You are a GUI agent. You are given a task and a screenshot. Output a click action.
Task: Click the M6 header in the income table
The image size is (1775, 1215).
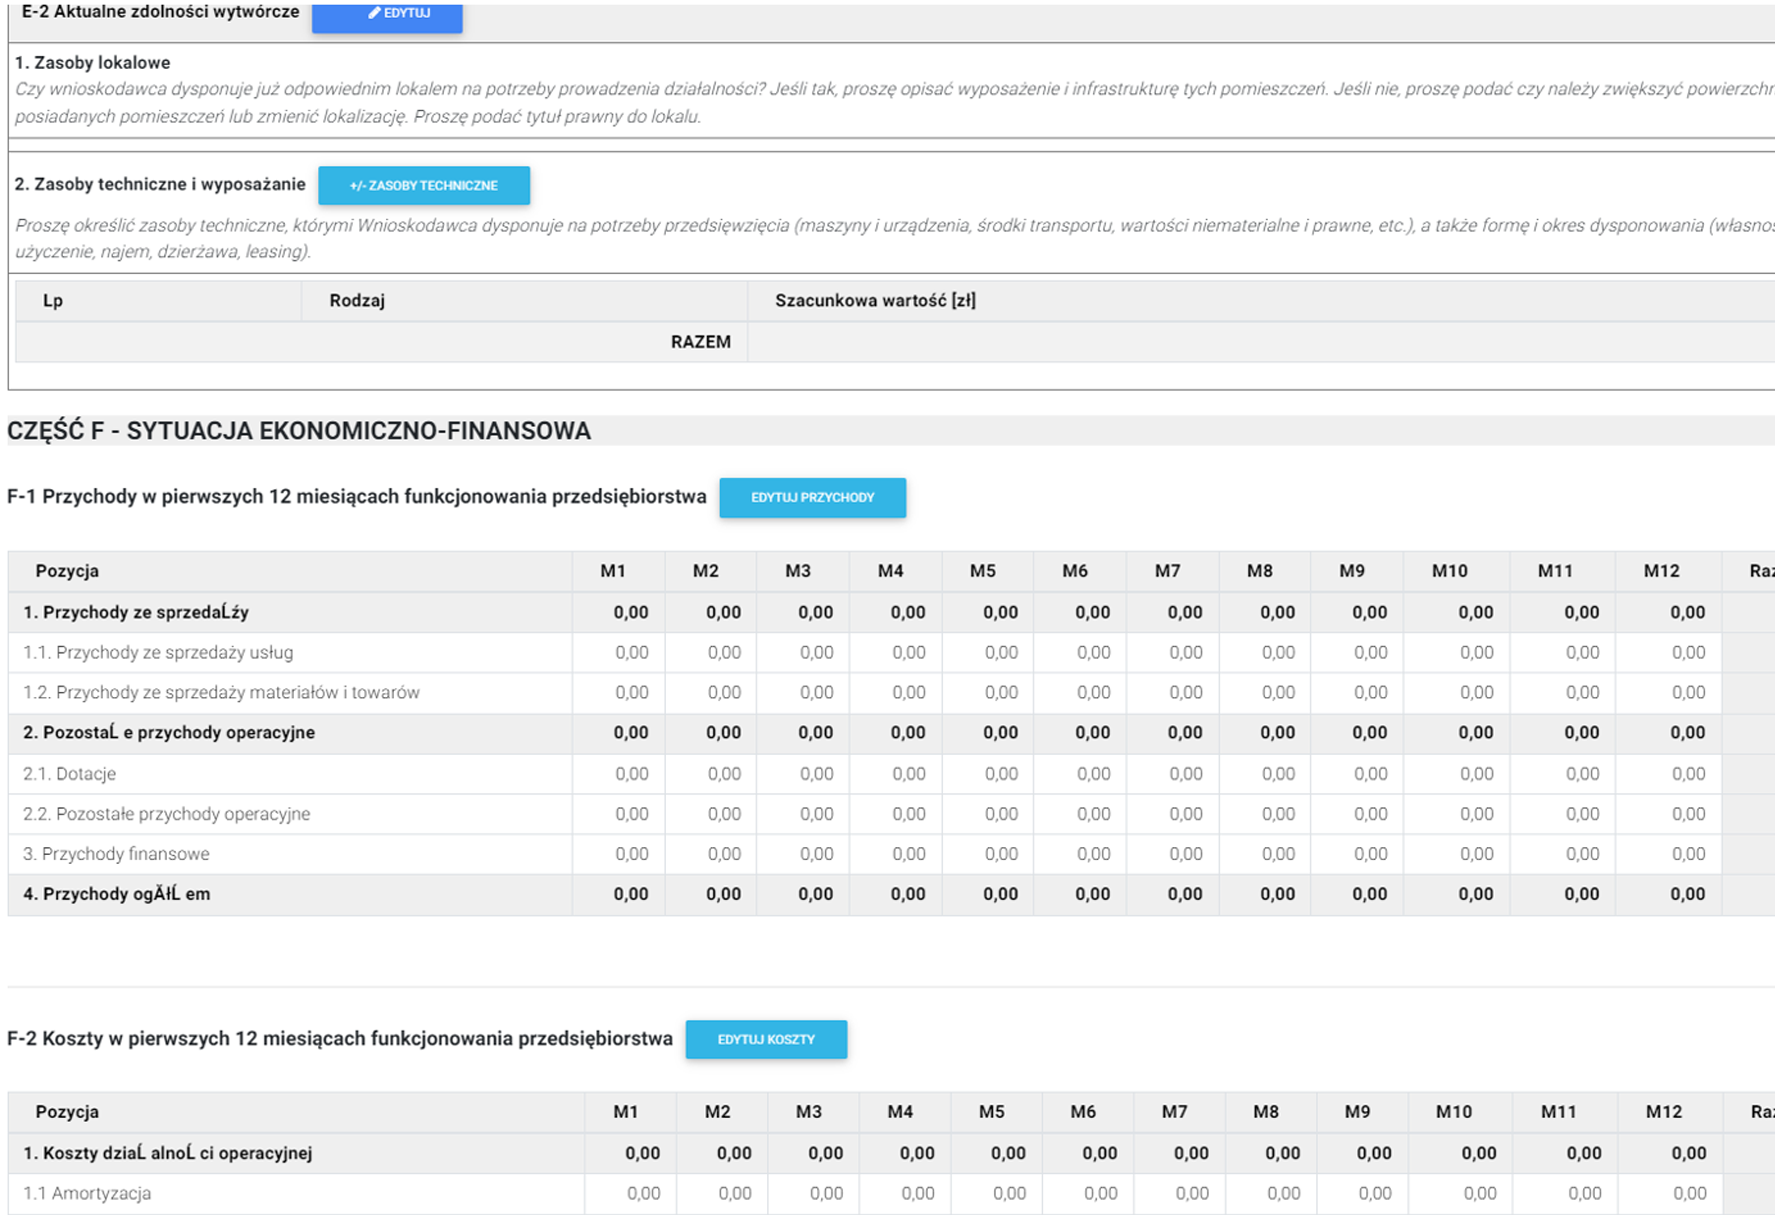pos(1074,571)
